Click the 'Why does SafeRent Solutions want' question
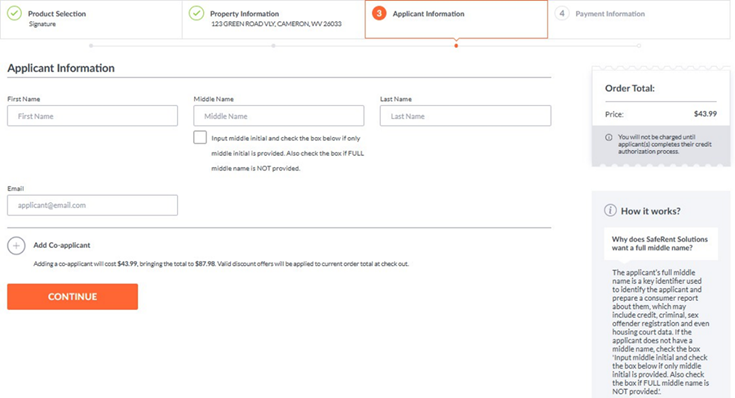Image resolution: width=735 pixels, height=398 pixels. coord(660,243)
